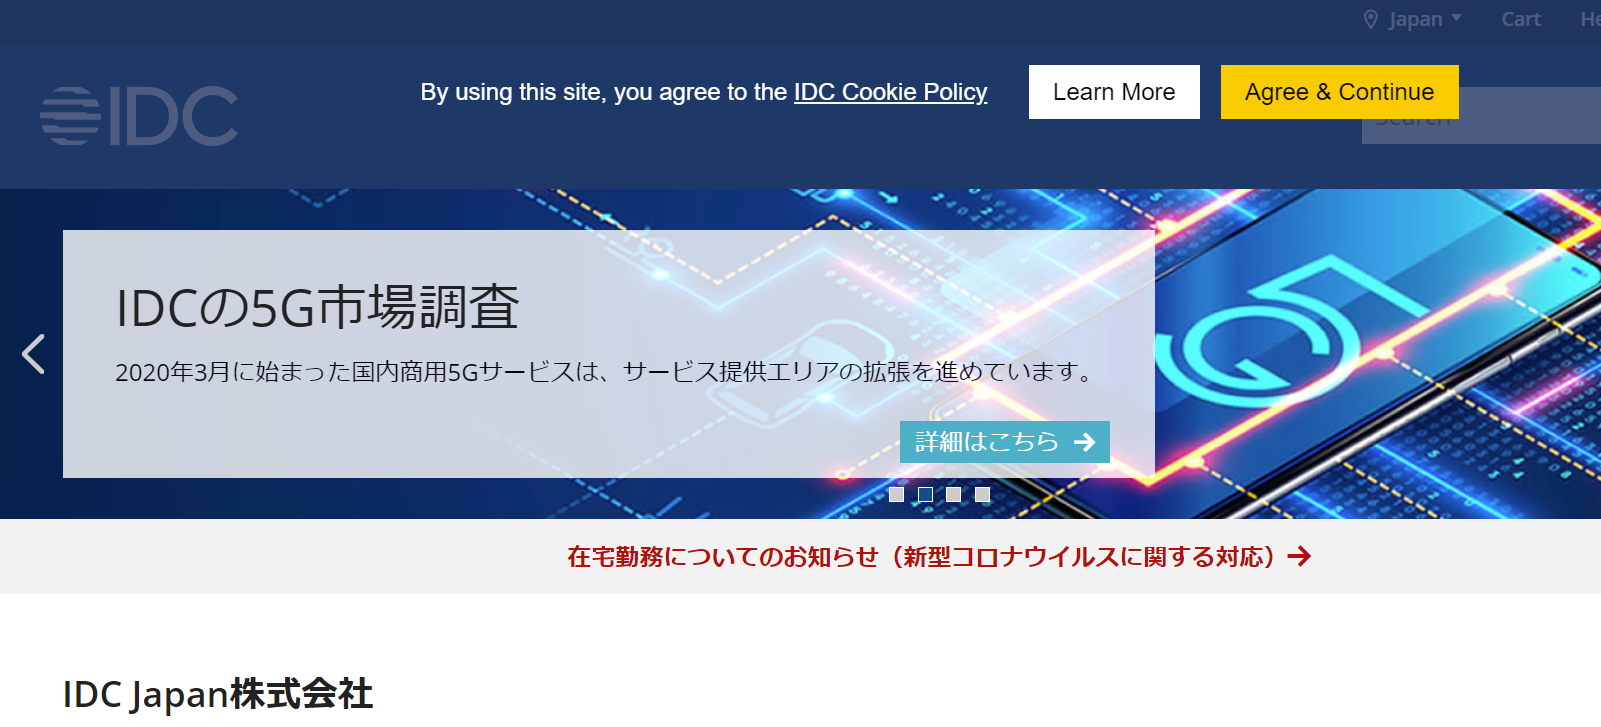Click the white arrow inside 詳細はこちら button

click(1084, 442)
